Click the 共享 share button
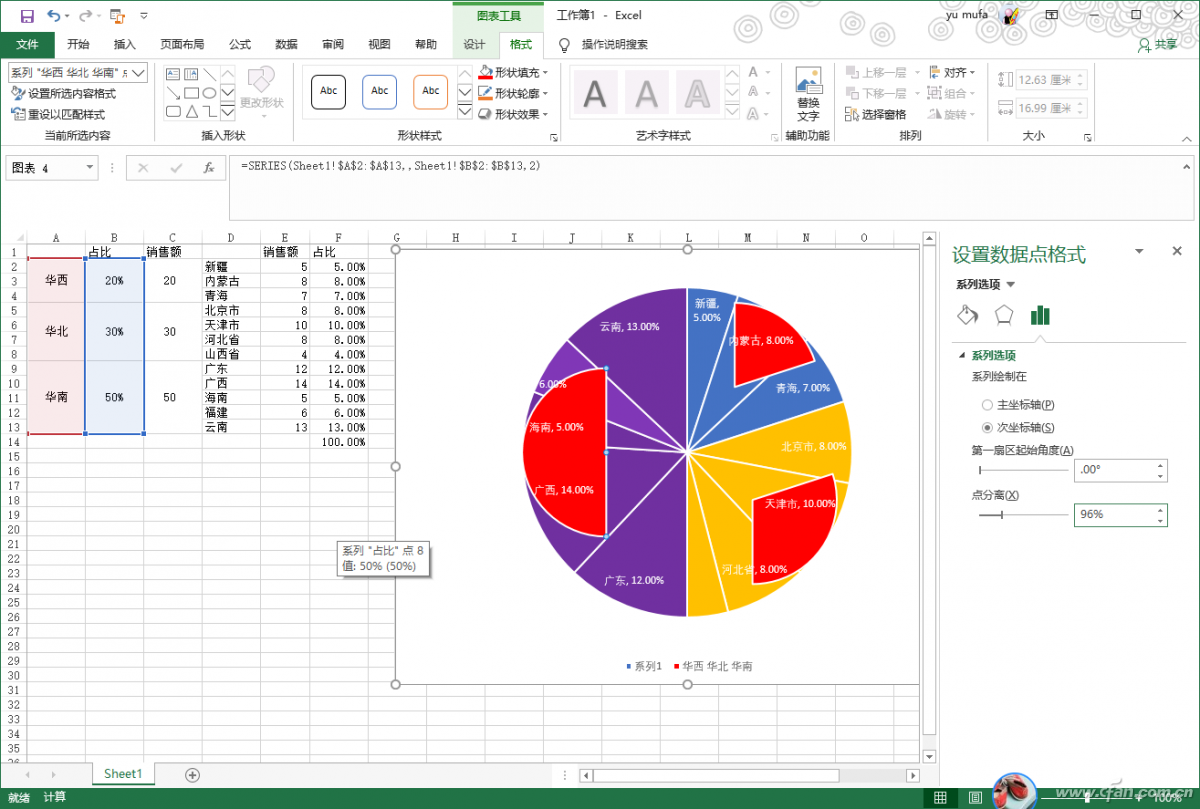 click(1158, 45)
